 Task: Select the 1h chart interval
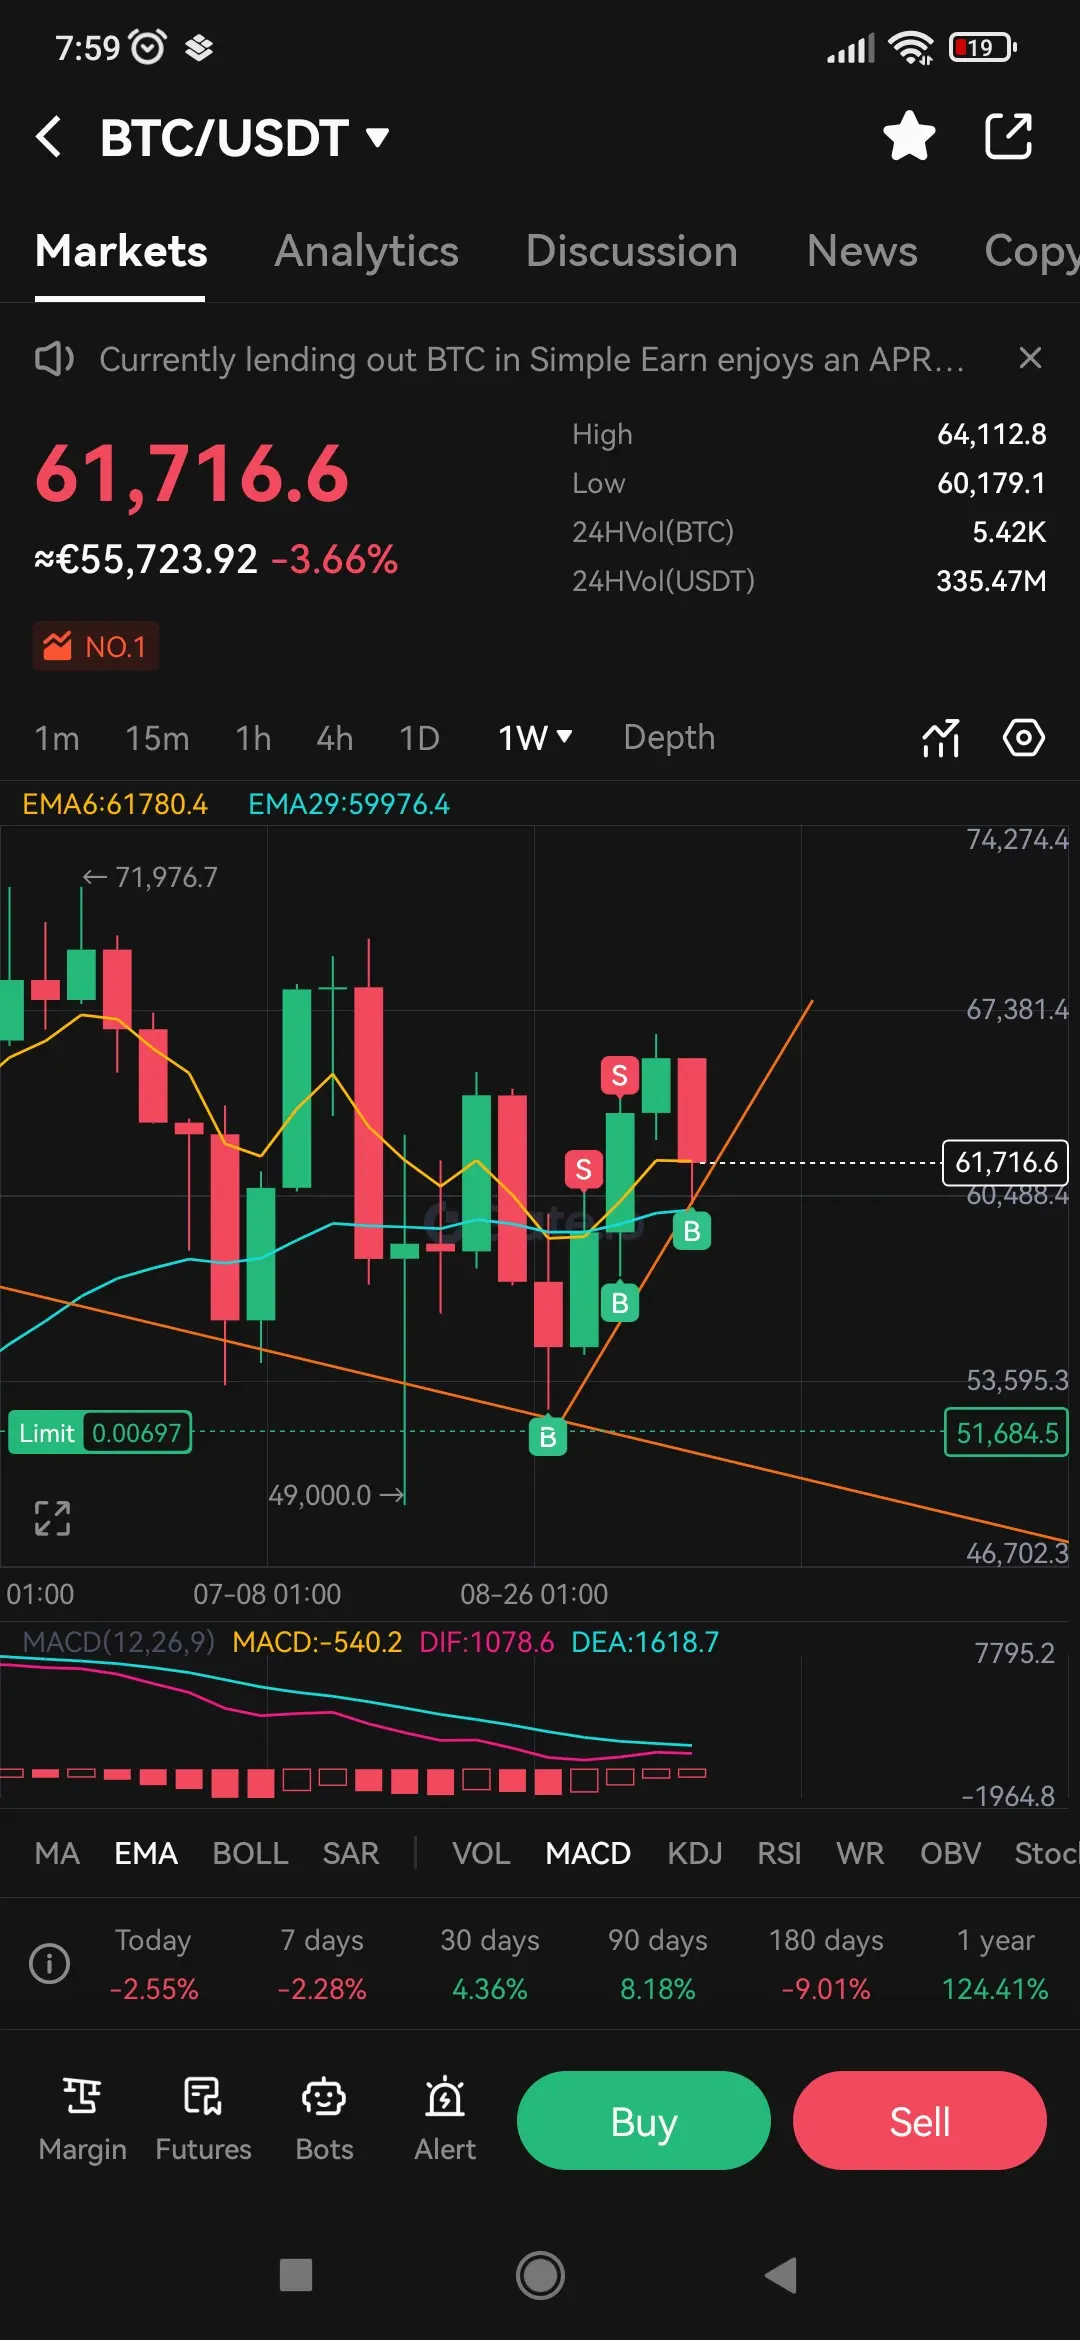tap(253, 738)
